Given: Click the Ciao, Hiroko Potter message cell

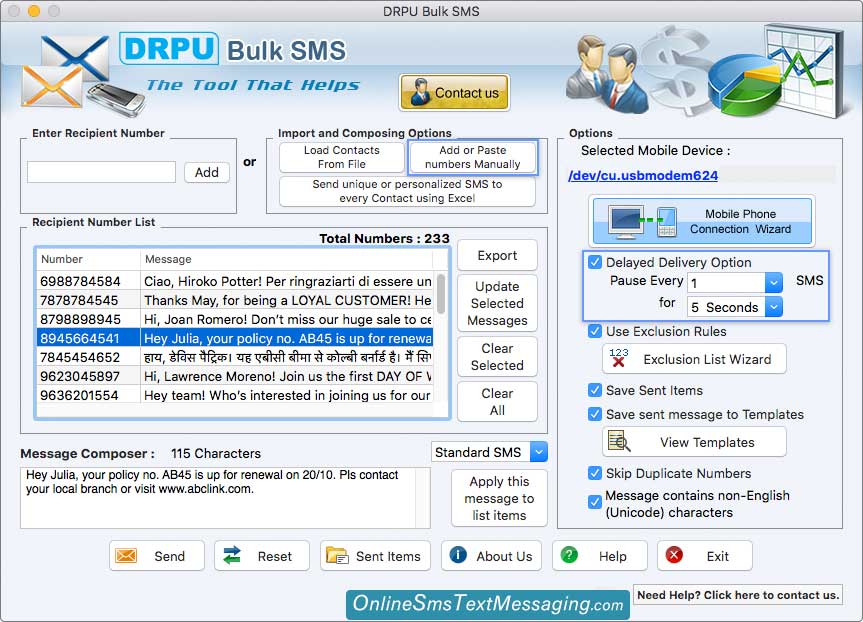Looking at the screenshot, I should tap(287, 281).
